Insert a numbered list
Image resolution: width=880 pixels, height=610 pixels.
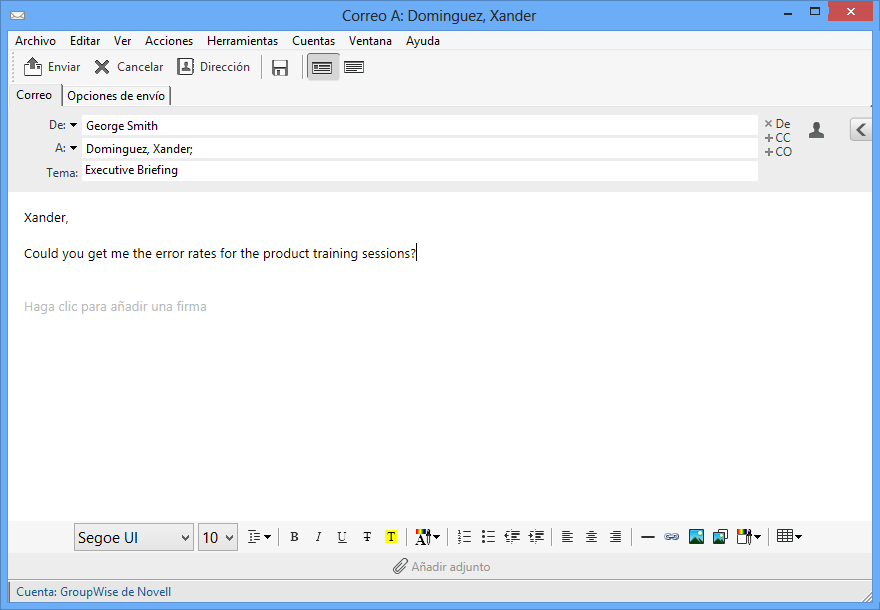pyautogui.click(x=464, y=537)
